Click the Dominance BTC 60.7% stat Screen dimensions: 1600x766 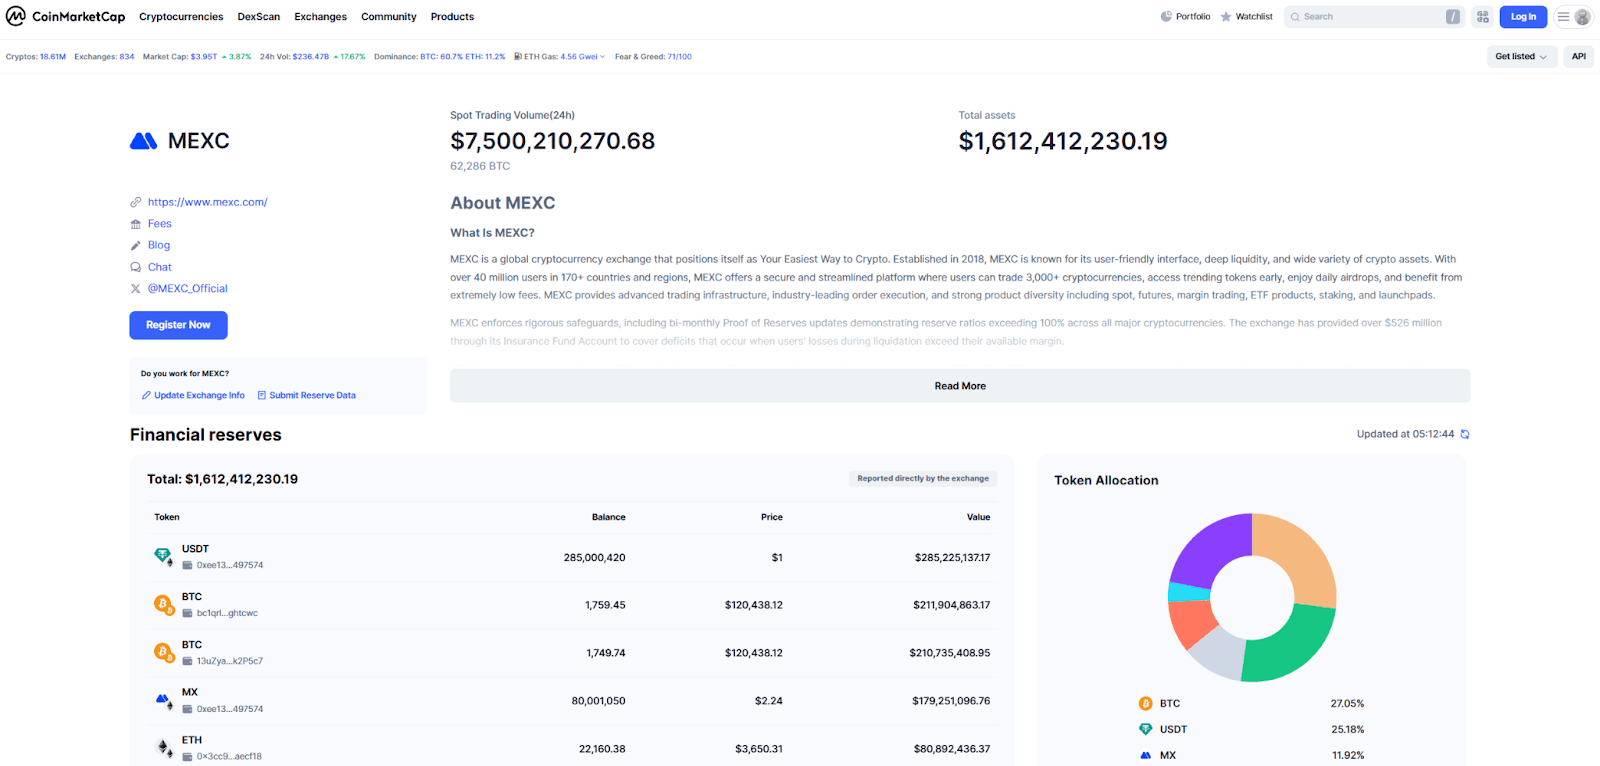pyautogui.click(x=418, y=57)
